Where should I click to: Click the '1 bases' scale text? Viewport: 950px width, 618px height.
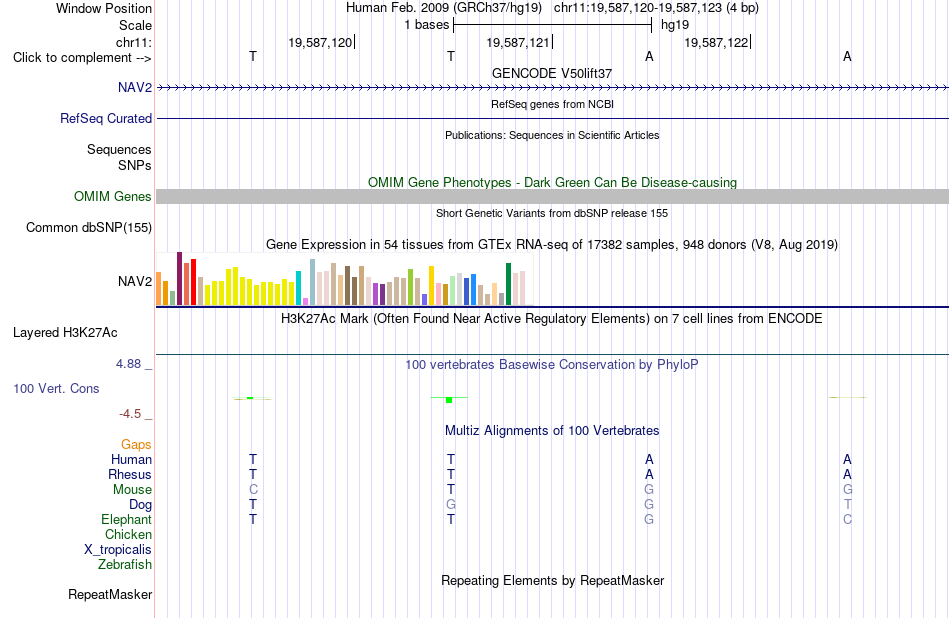click(x=427, y=25)
